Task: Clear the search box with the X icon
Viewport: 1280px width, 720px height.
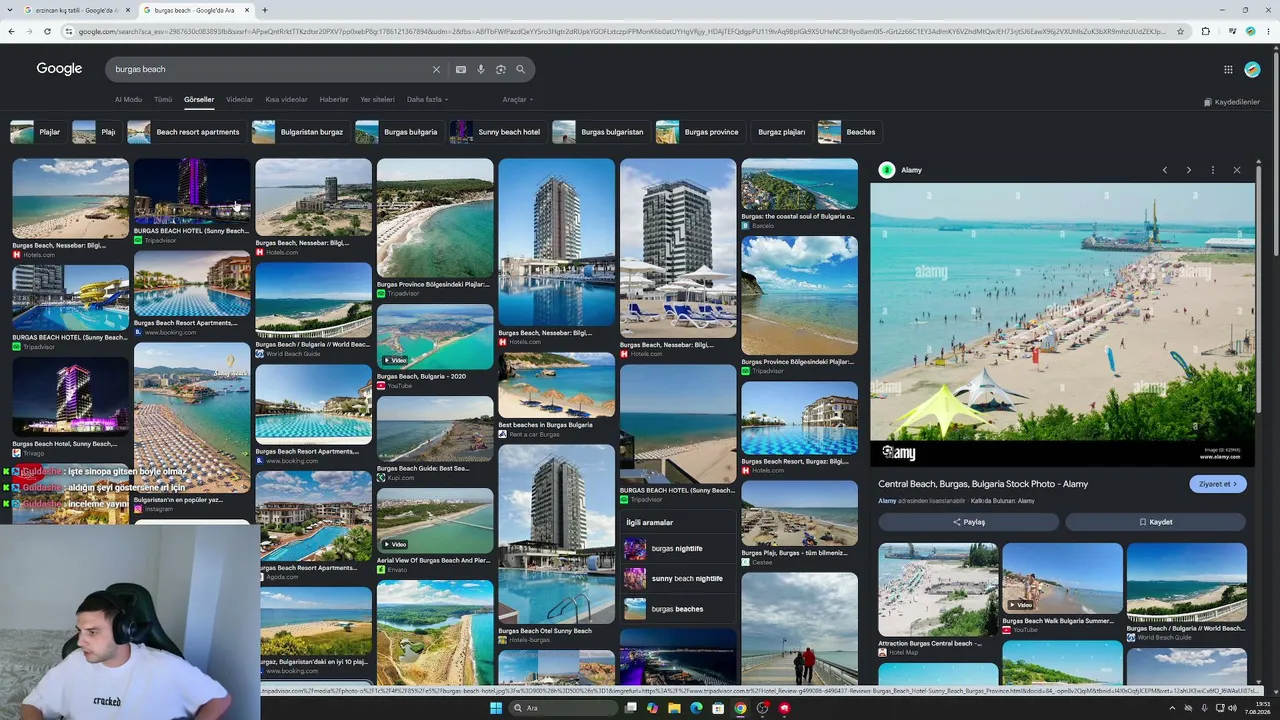Action: click(436, 69)
